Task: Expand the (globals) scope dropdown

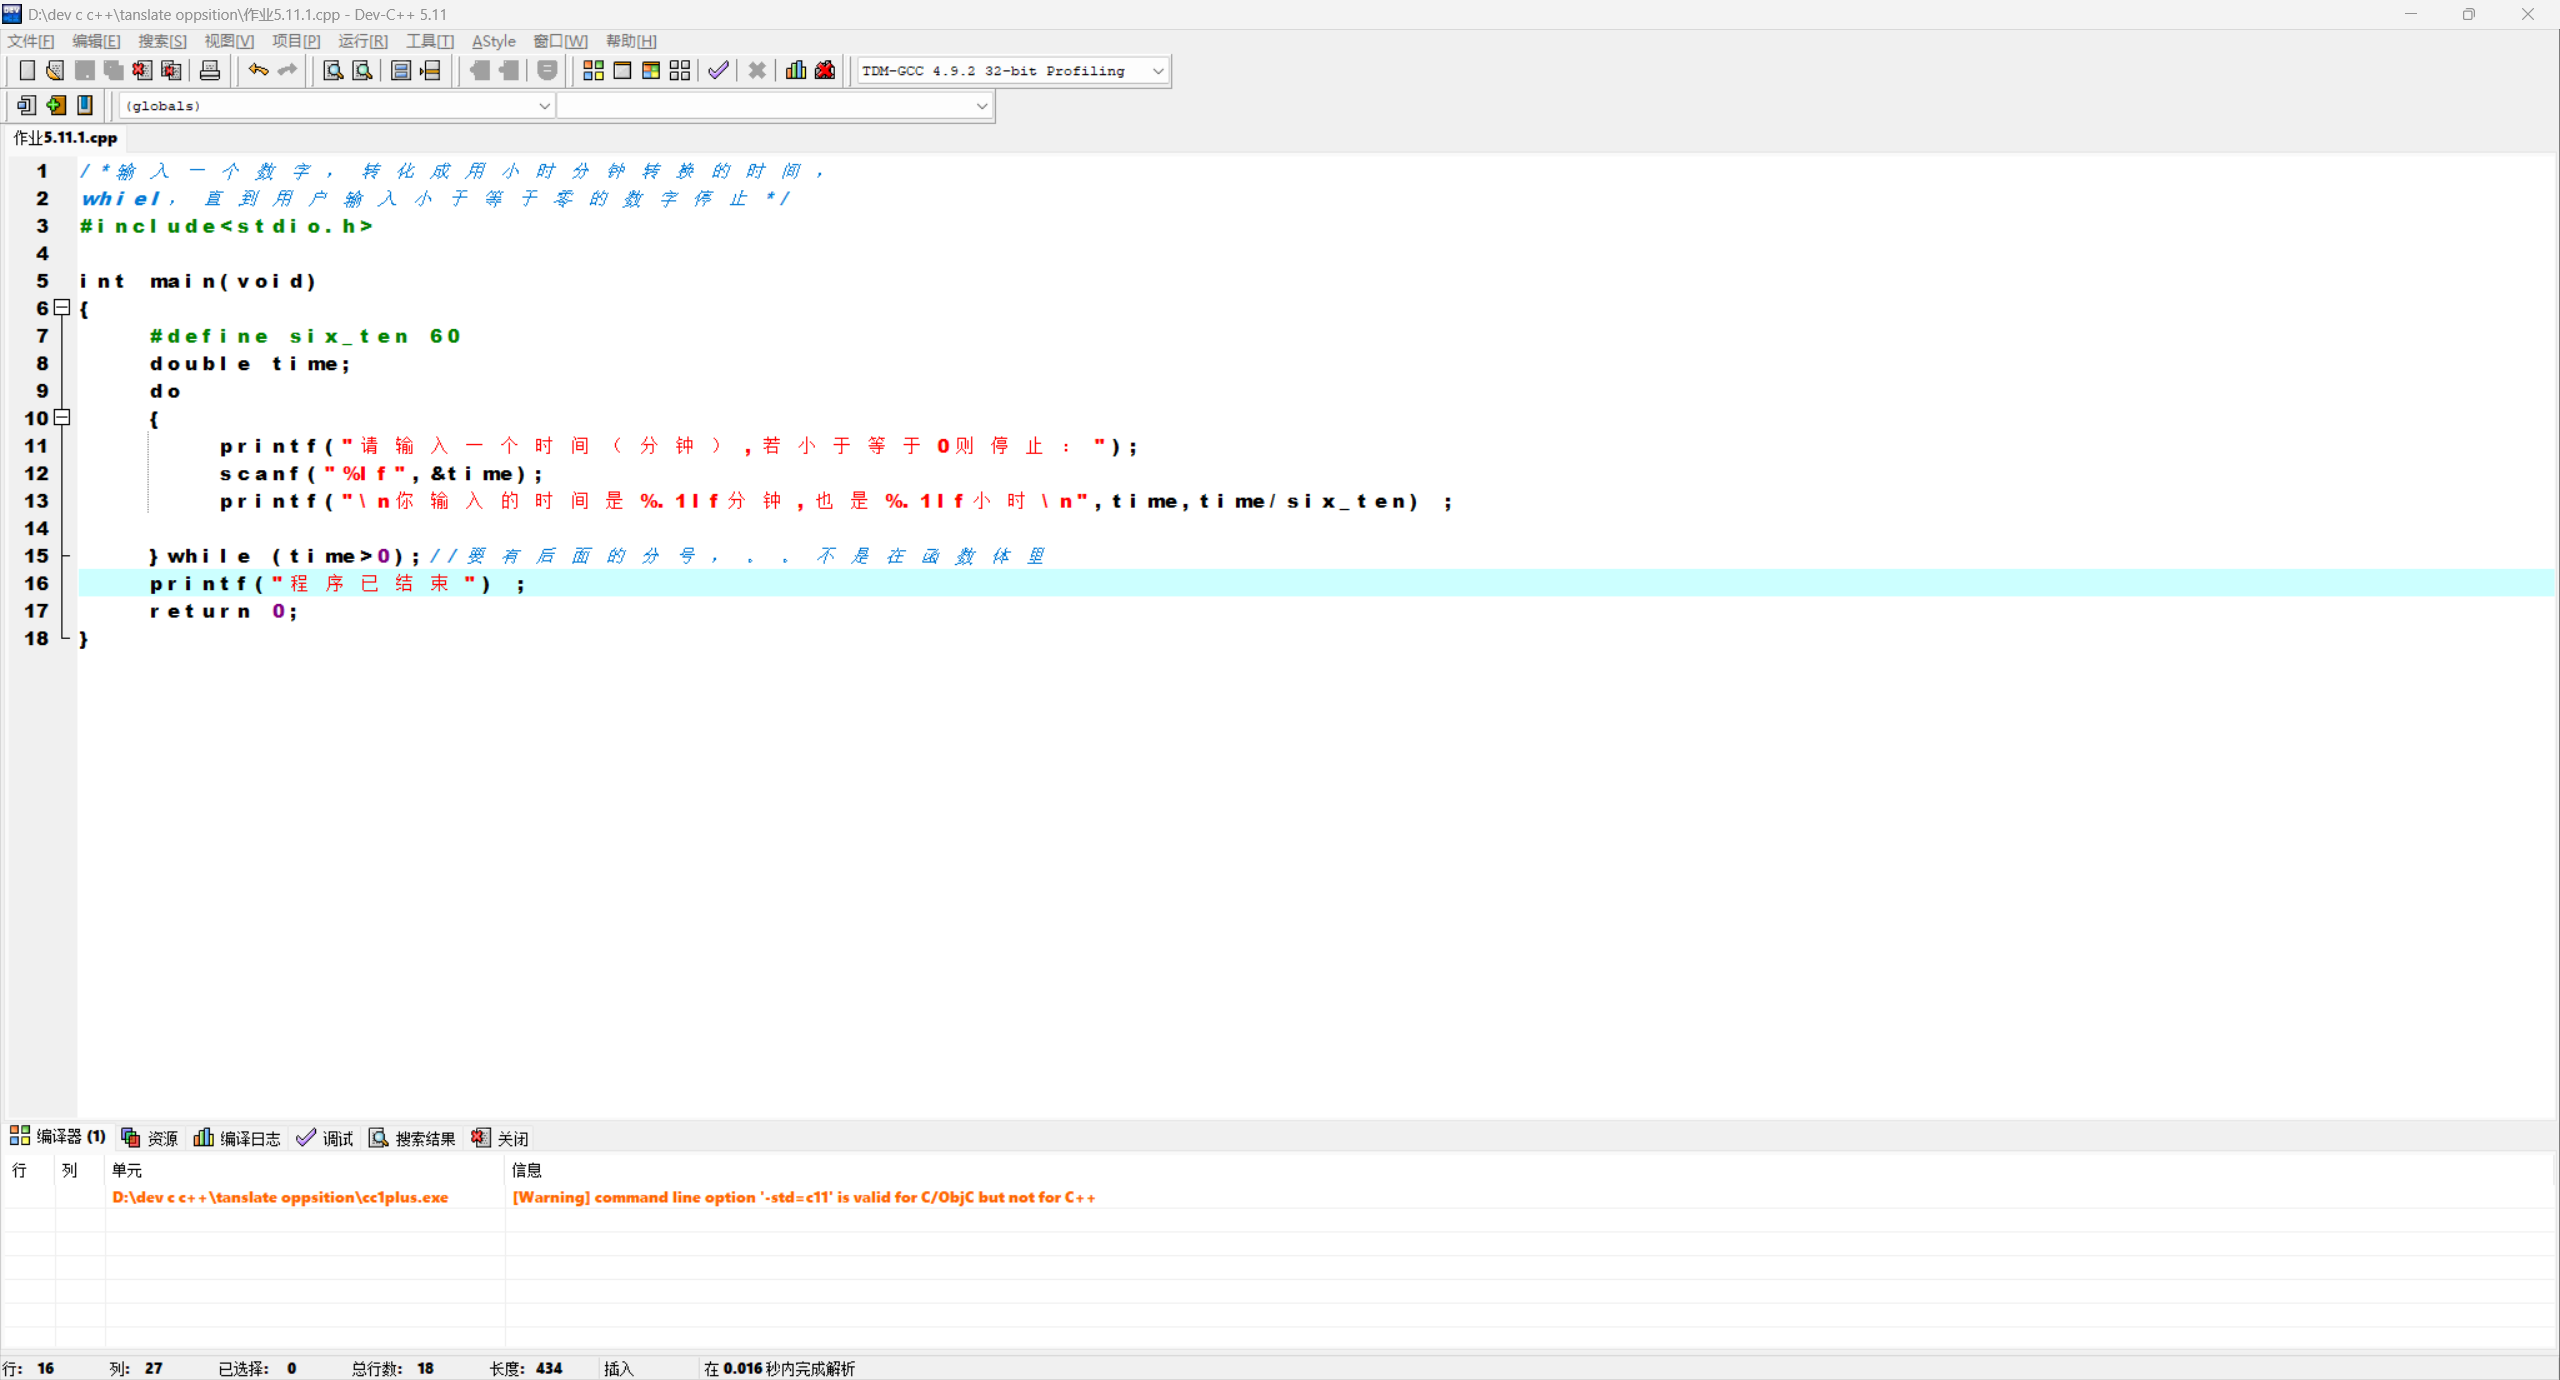Action: [x=544, y=106]
